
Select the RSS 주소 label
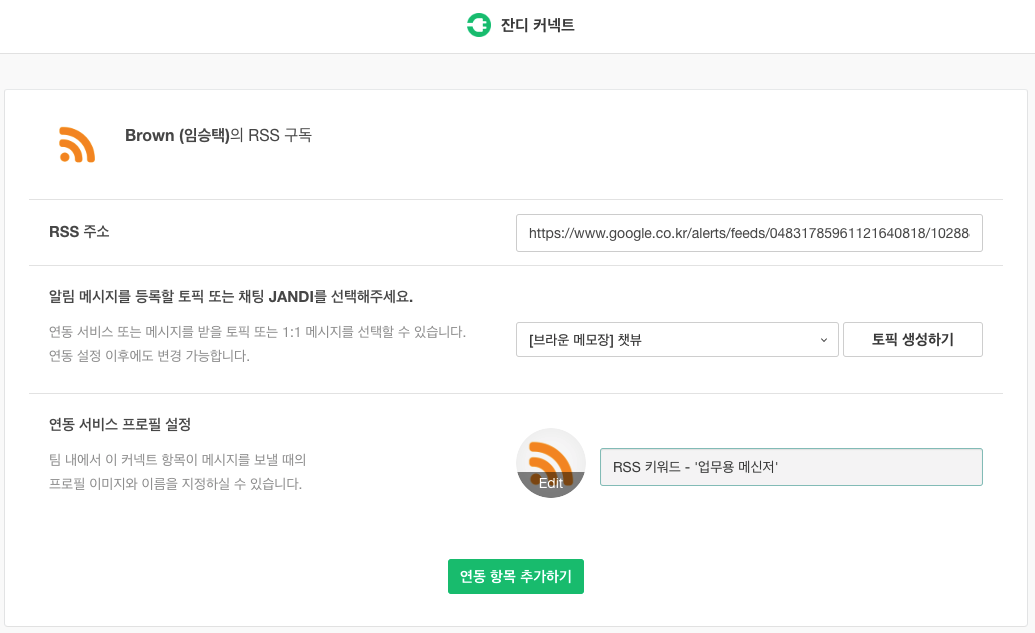(x=79, y=232)
